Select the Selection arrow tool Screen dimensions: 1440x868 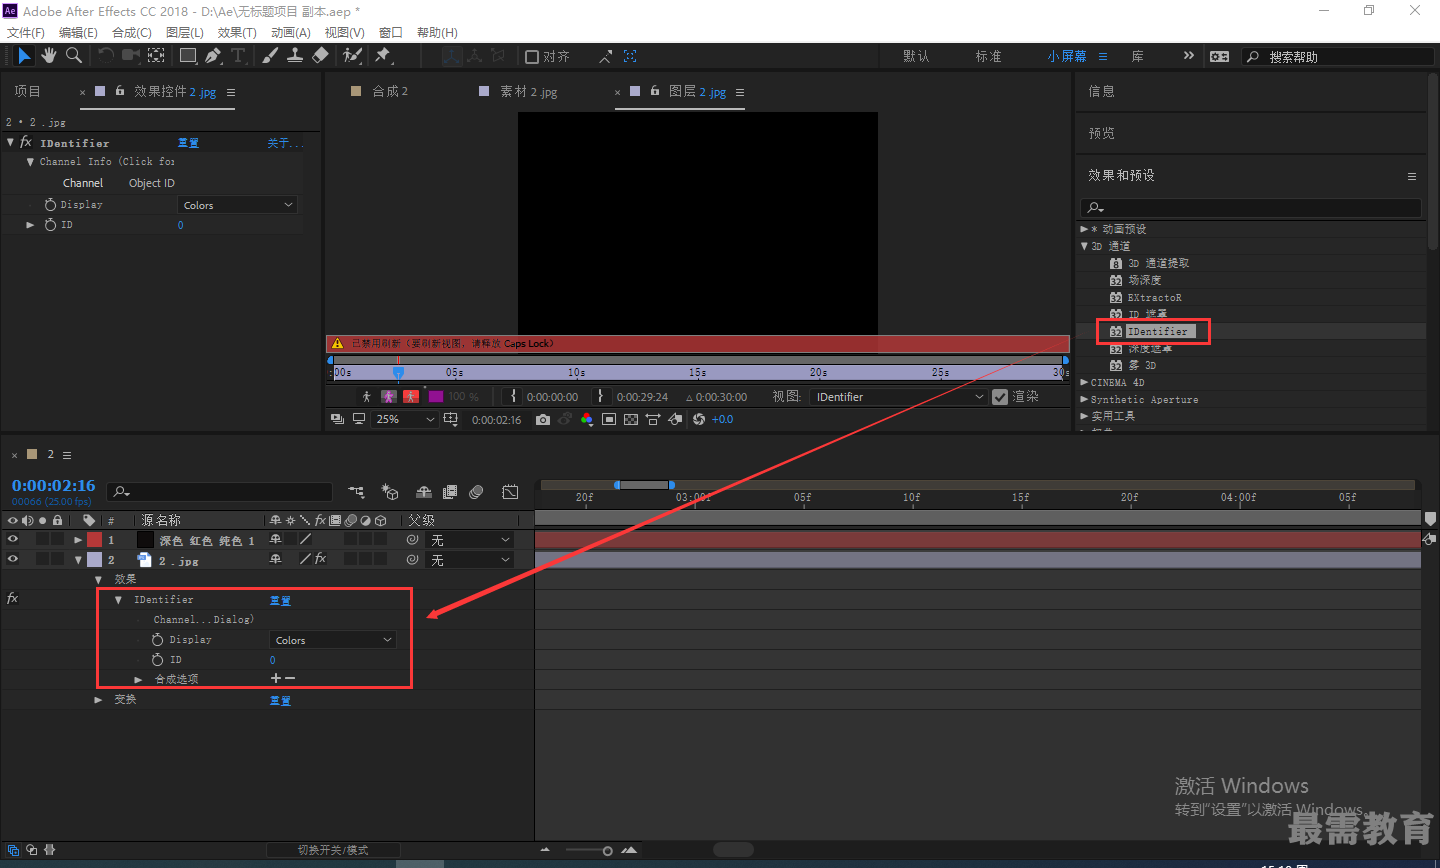pos(25,56)
